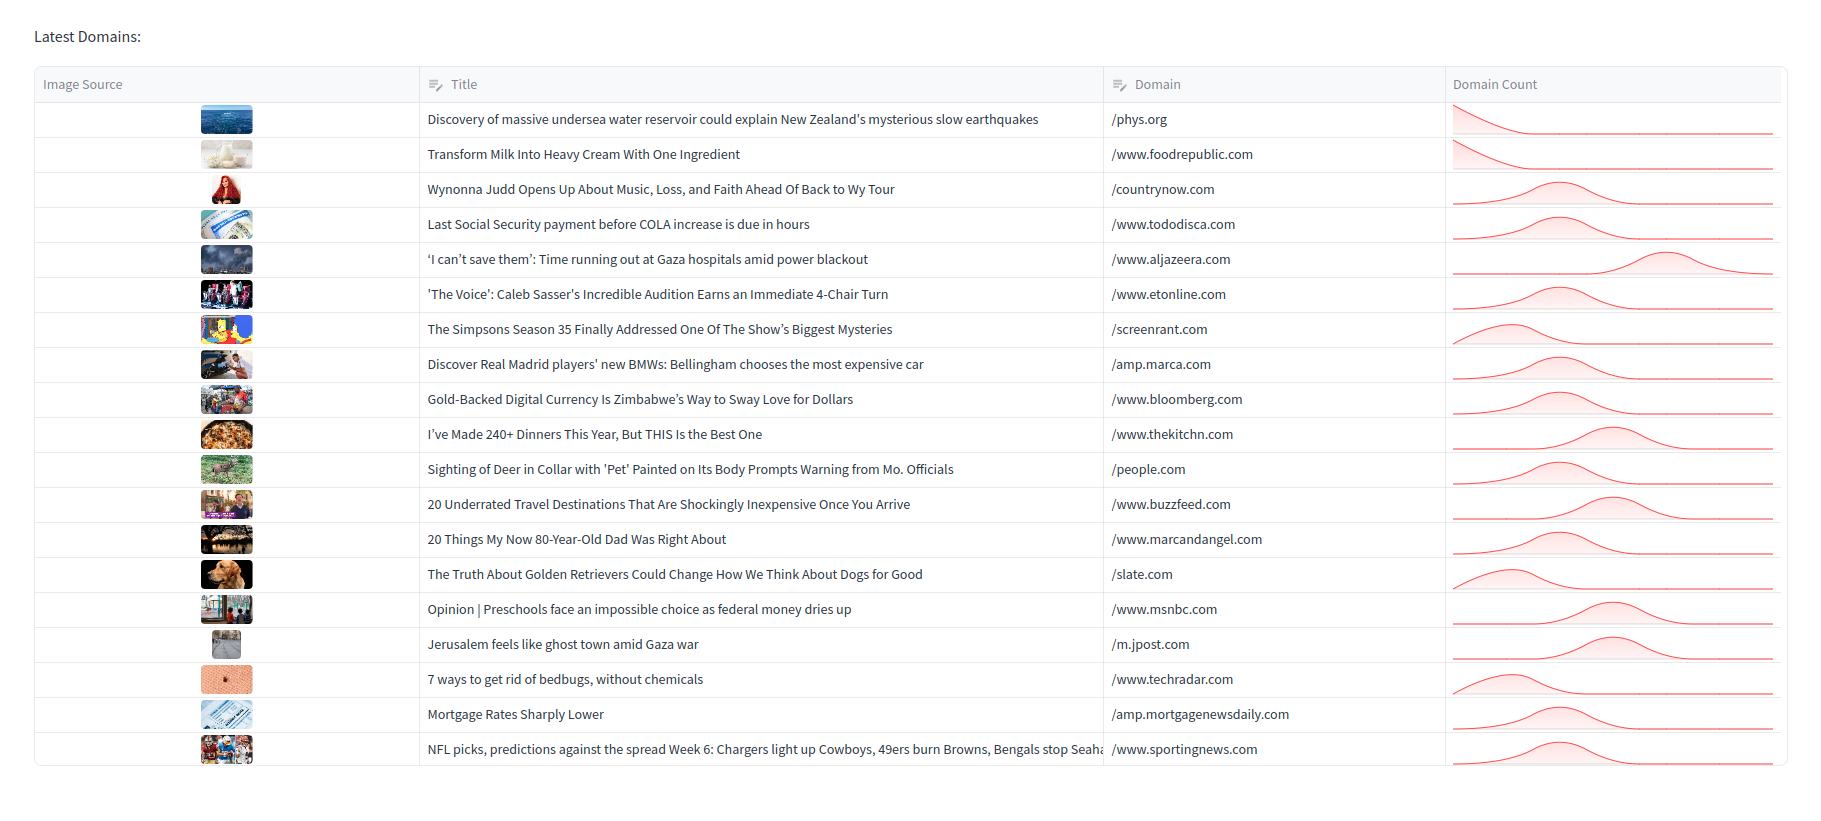This screenshot has width=1821, height=821.
Task: Select the '240+ Dinners' title cell
Action: tap(761, 435)
